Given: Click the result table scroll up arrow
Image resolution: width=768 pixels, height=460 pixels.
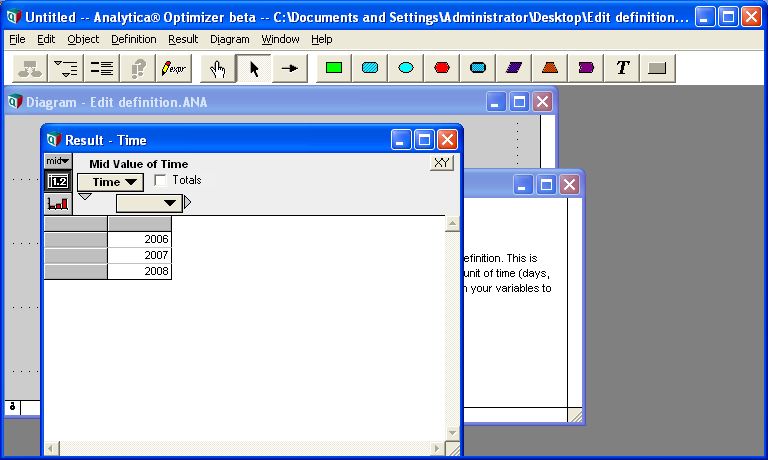Looking at the screenshot, I should (453, 224).
